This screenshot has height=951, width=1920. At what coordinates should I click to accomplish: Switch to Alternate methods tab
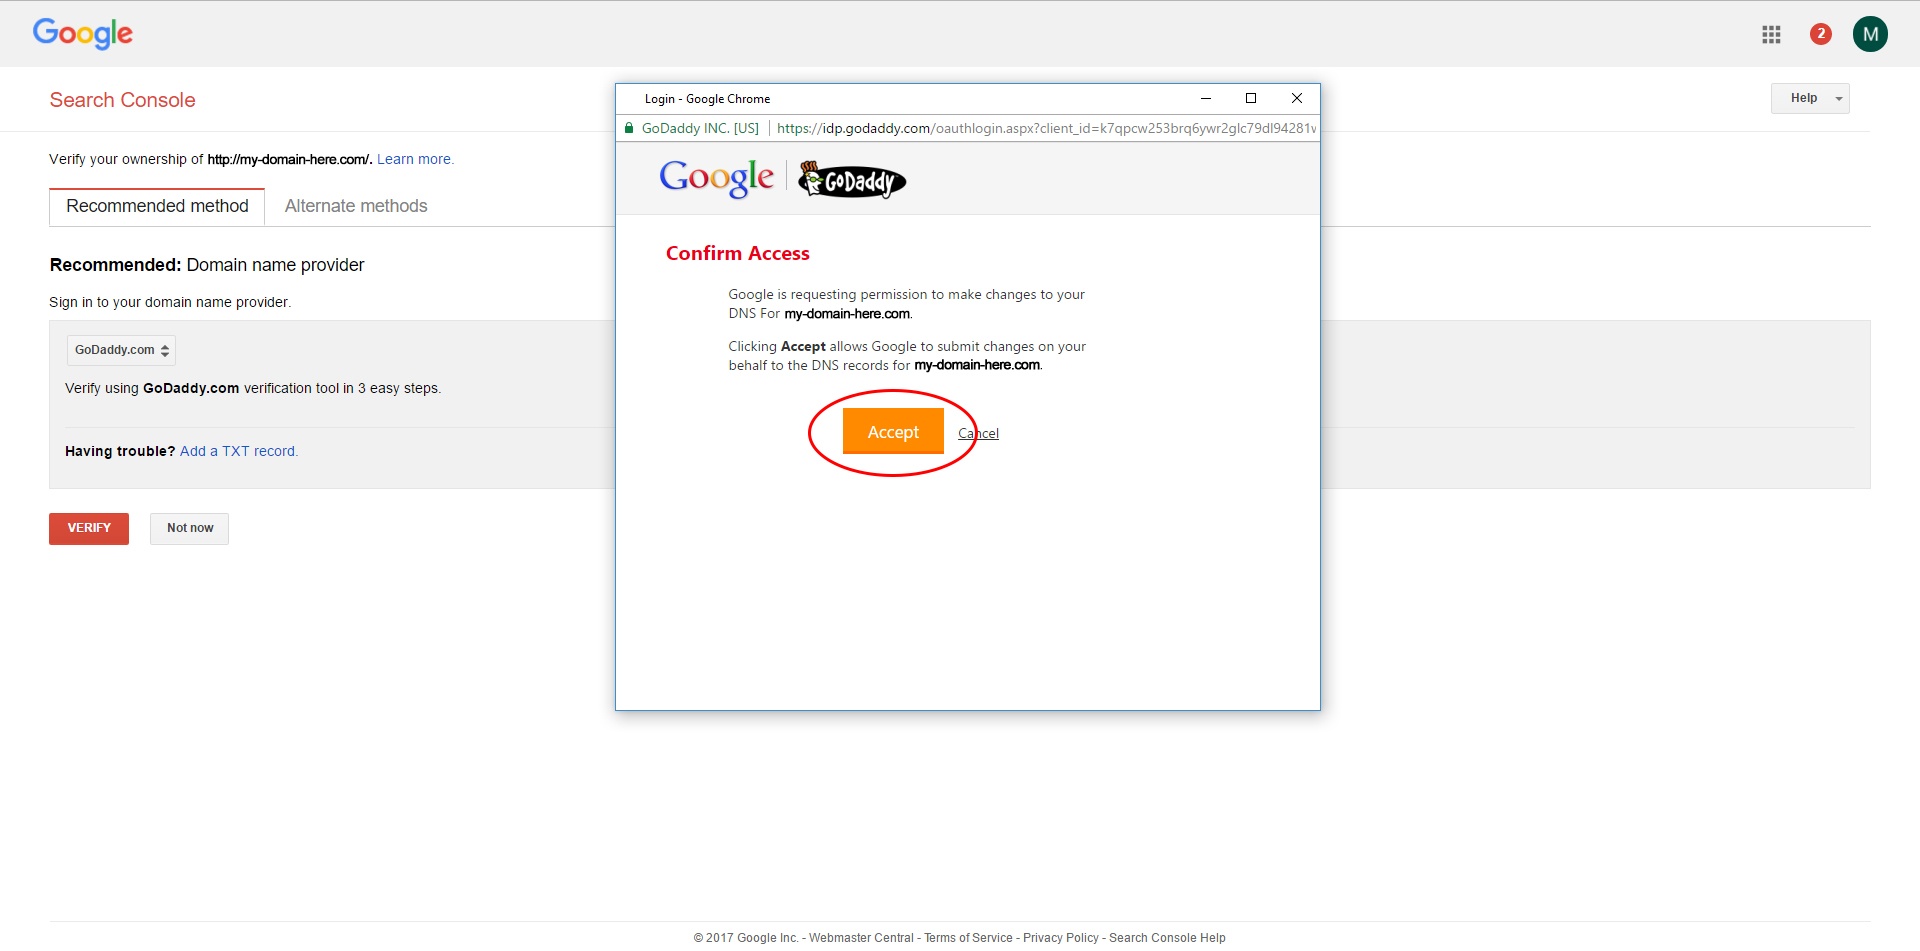356,206
